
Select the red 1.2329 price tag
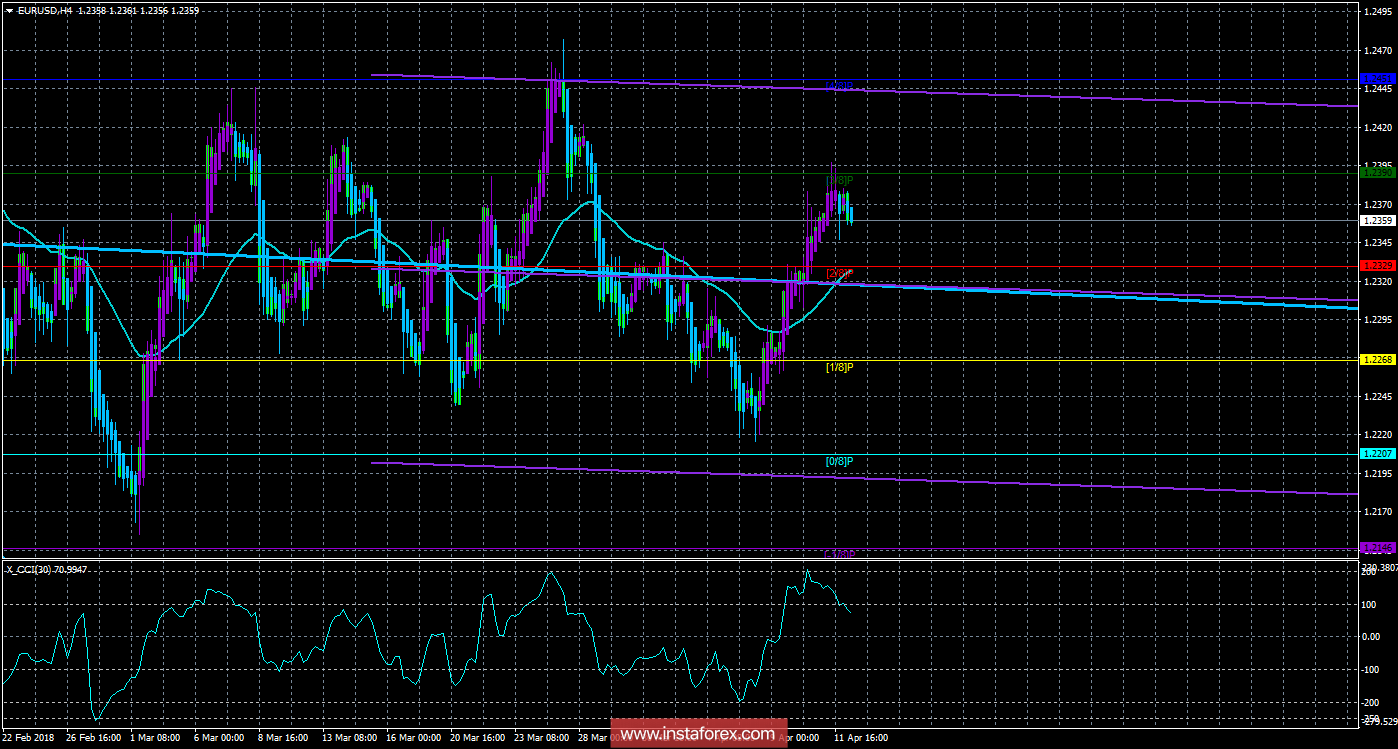[1377, 266]
